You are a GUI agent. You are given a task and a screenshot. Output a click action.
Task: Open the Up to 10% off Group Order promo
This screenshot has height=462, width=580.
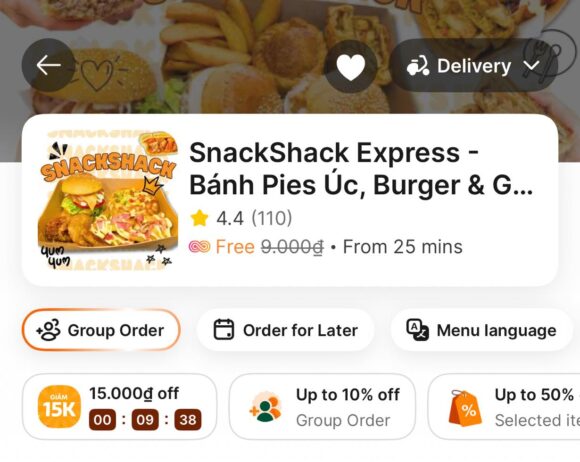coord(322,407)
